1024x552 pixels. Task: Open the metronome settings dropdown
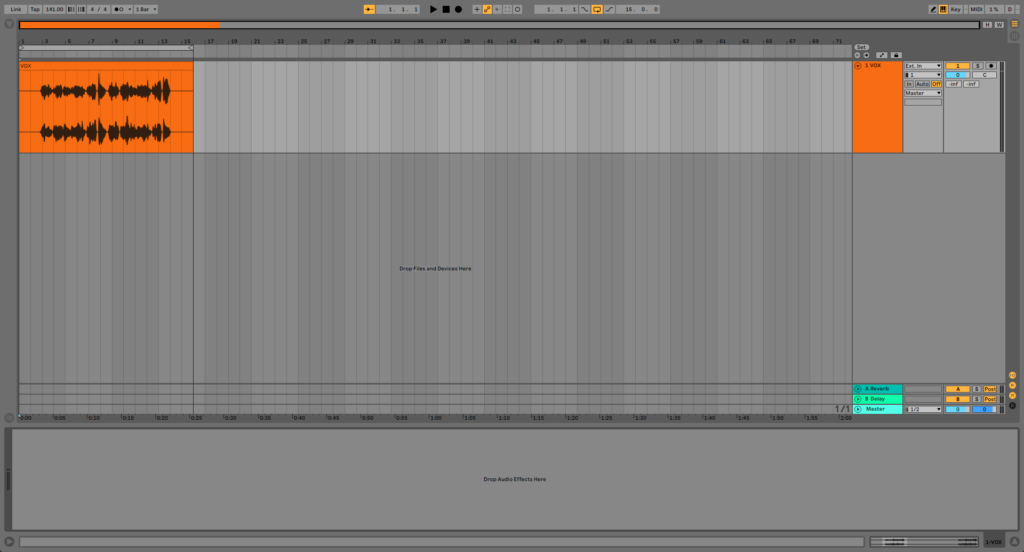click(129, 9)
